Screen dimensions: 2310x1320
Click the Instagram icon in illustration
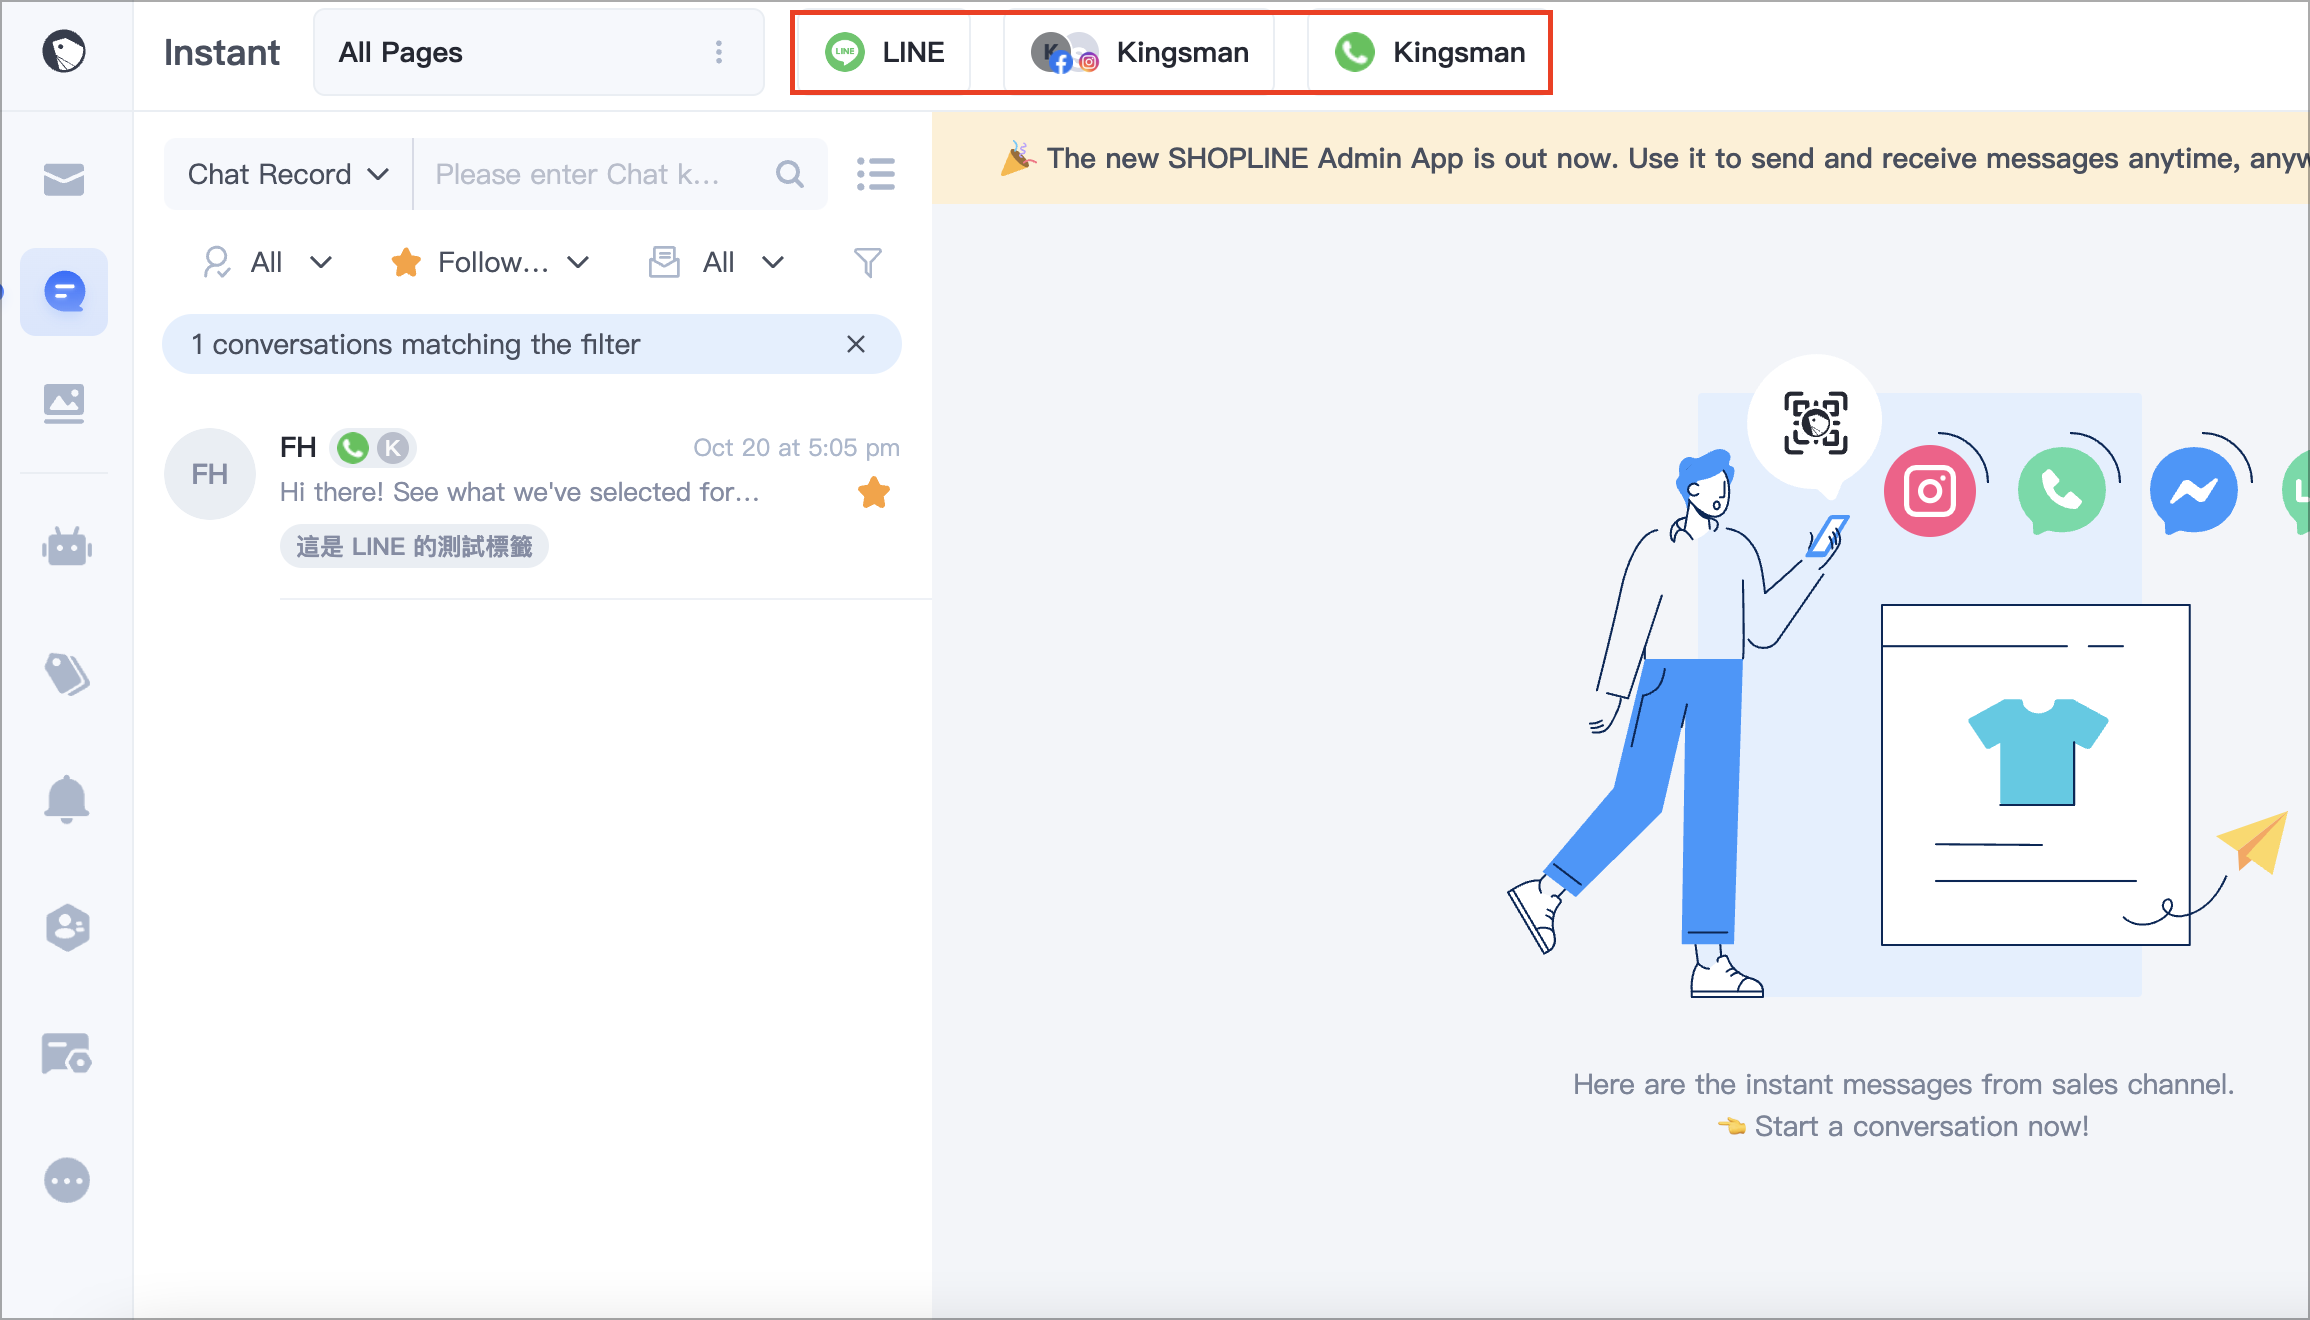pos(1929,491)
